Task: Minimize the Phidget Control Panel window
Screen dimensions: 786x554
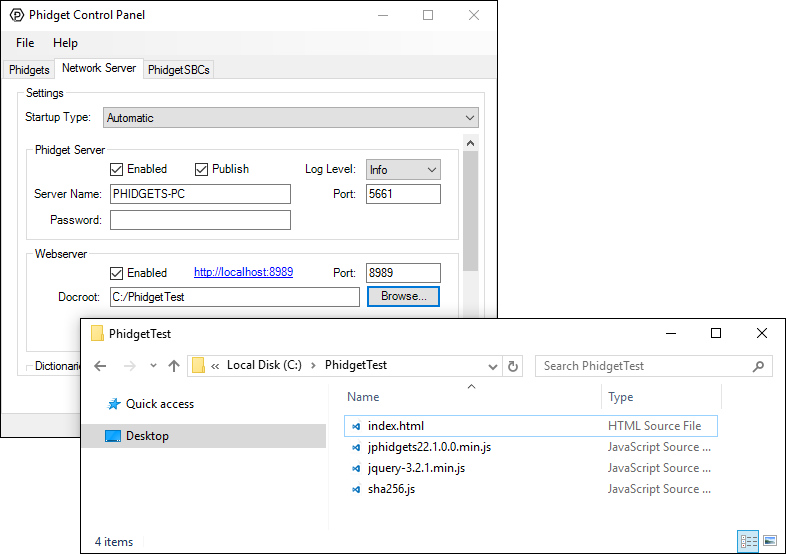Action: tap(383, 16)
